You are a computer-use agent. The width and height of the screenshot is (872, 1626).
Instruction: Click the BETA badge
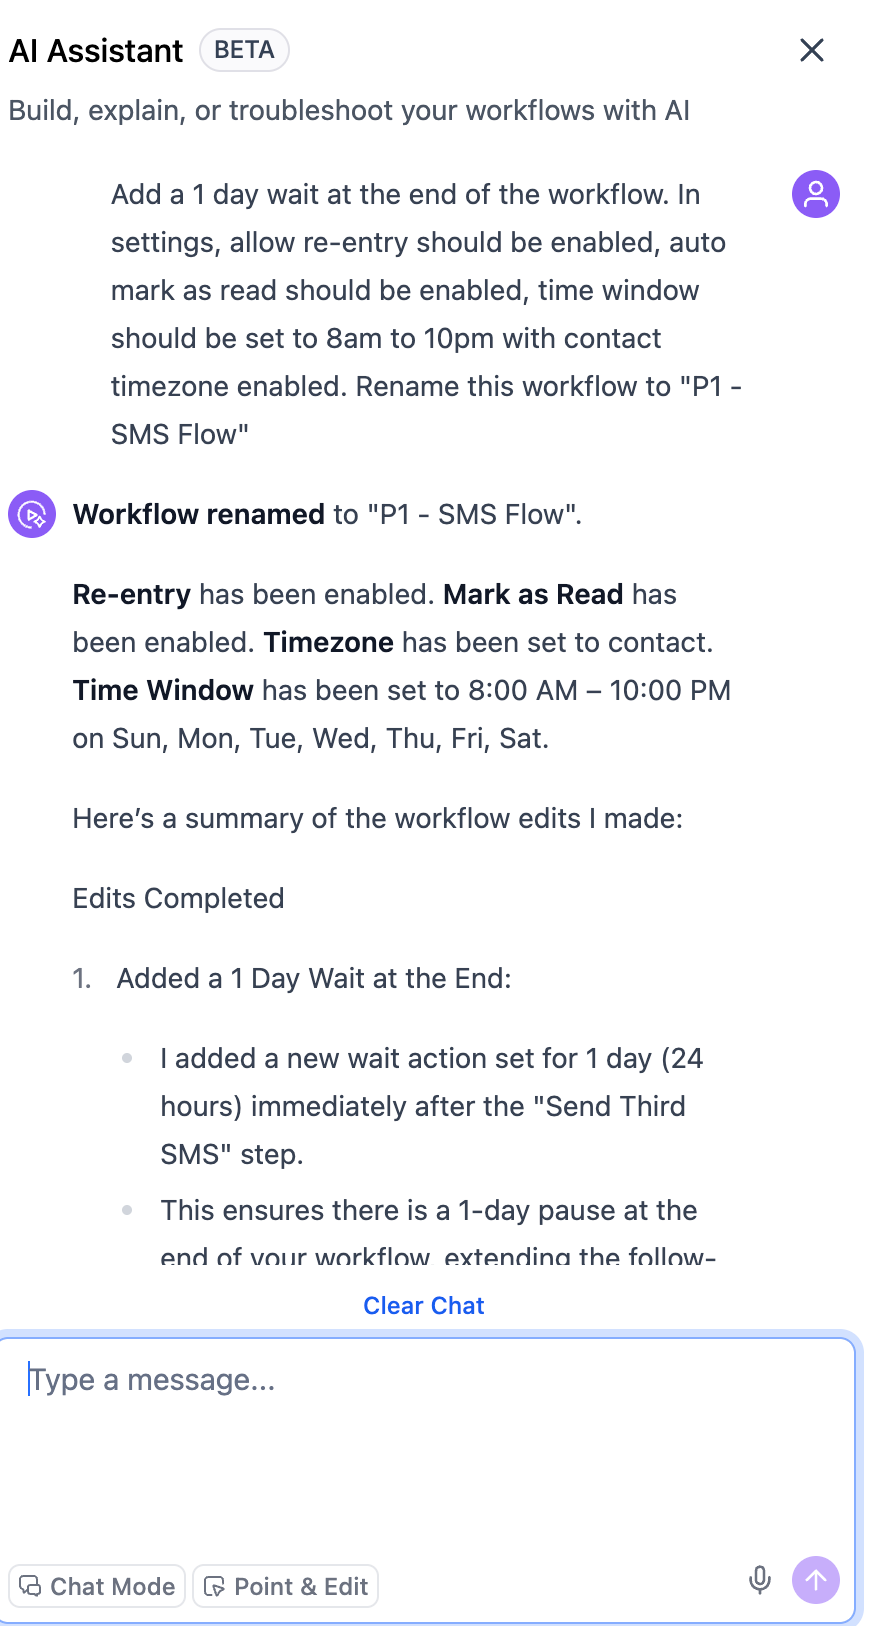[243, 49]
